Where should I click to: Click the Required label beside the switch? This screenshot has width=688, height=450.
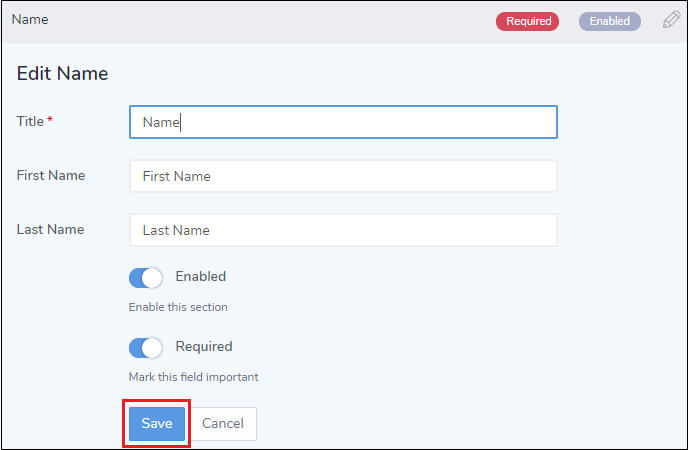click(204, 346)
